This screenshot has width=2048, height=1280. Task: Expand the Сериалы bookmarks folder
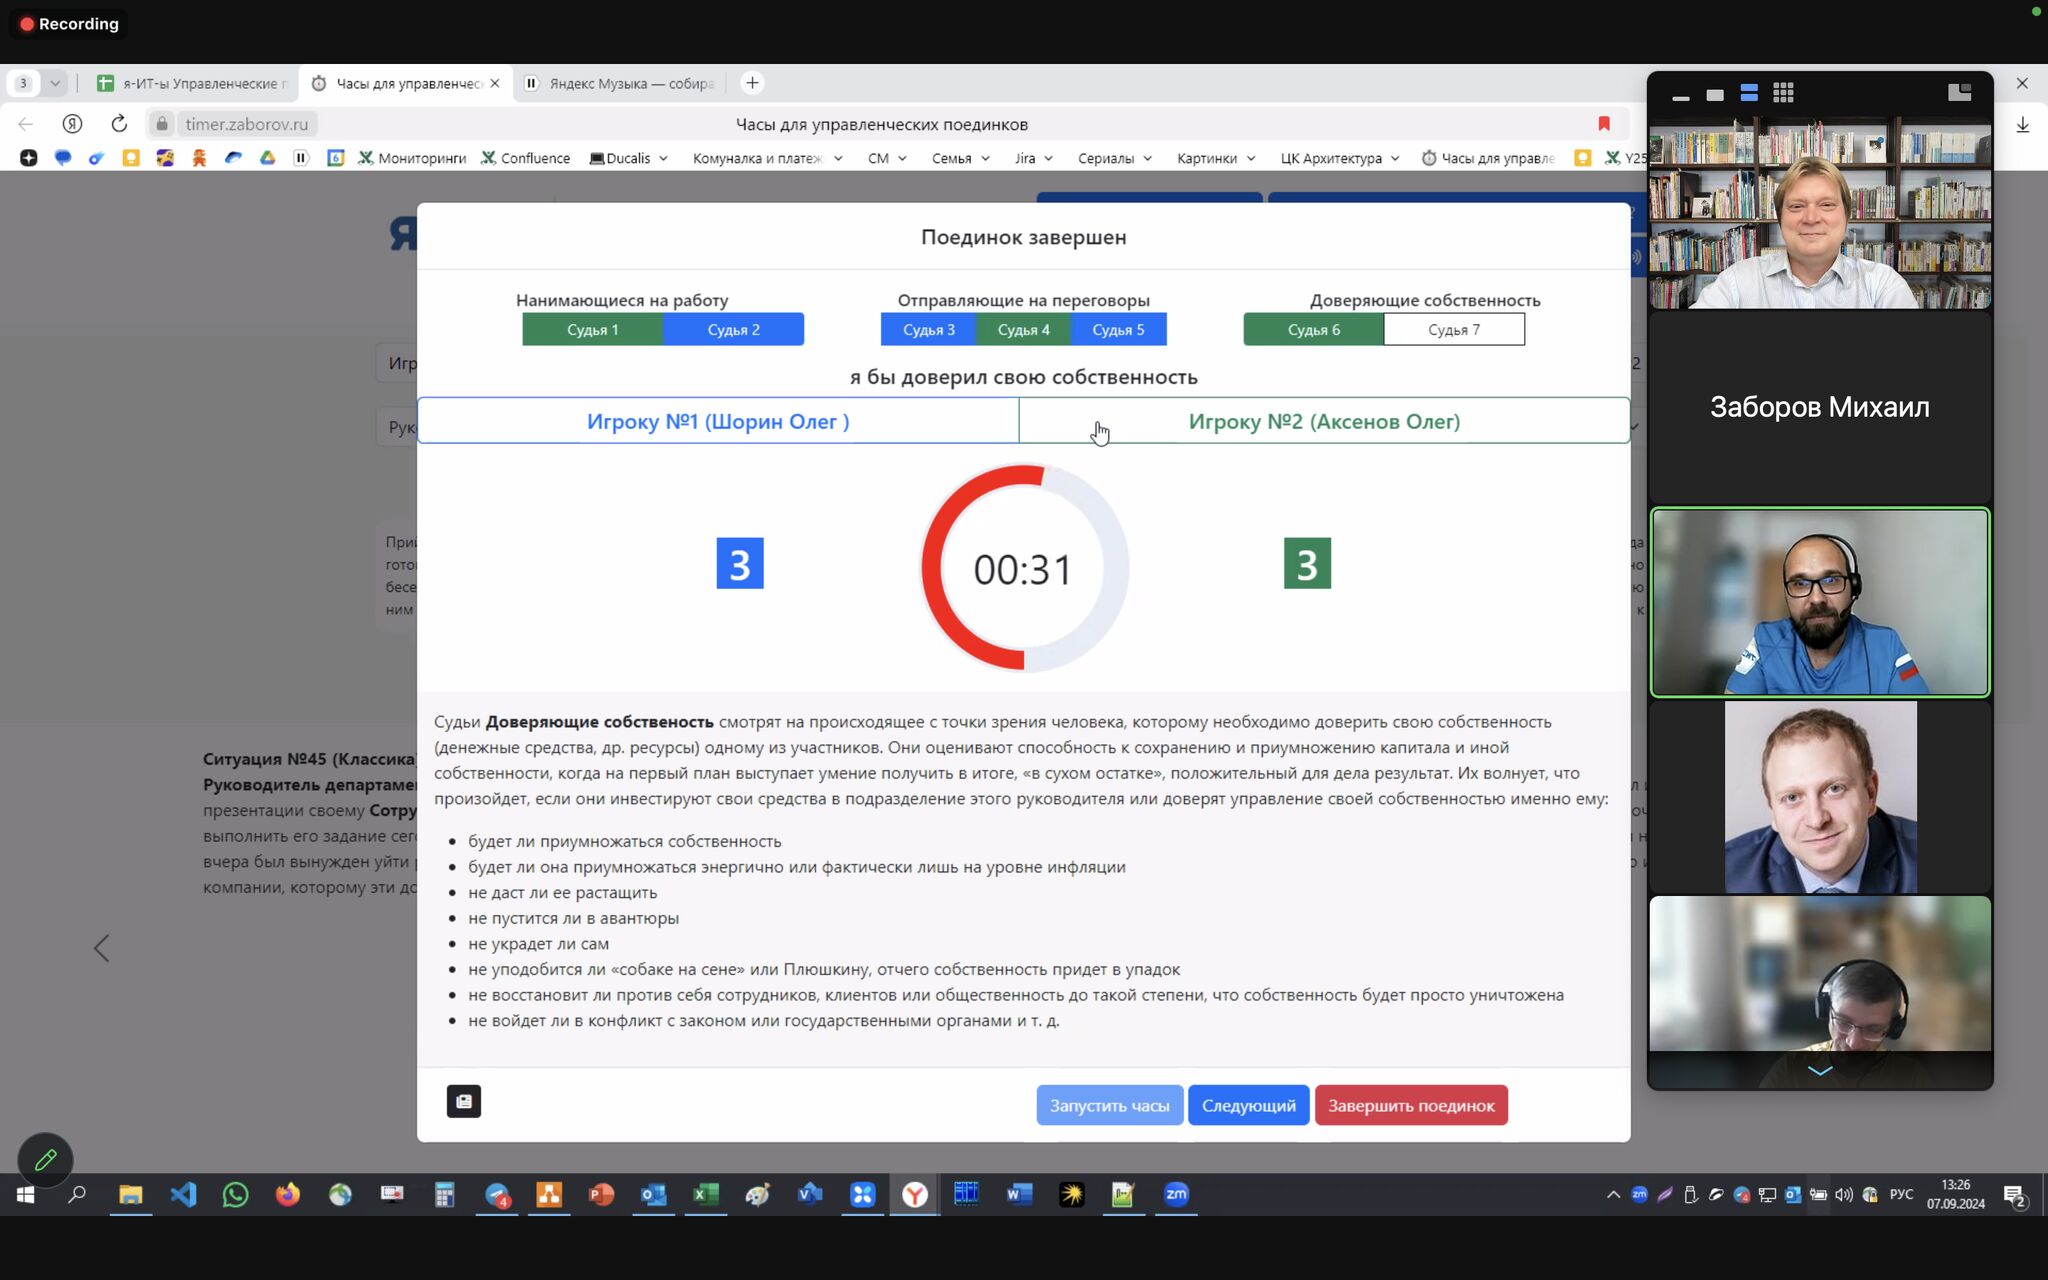pyautogui.click(x=1114, y=158)
